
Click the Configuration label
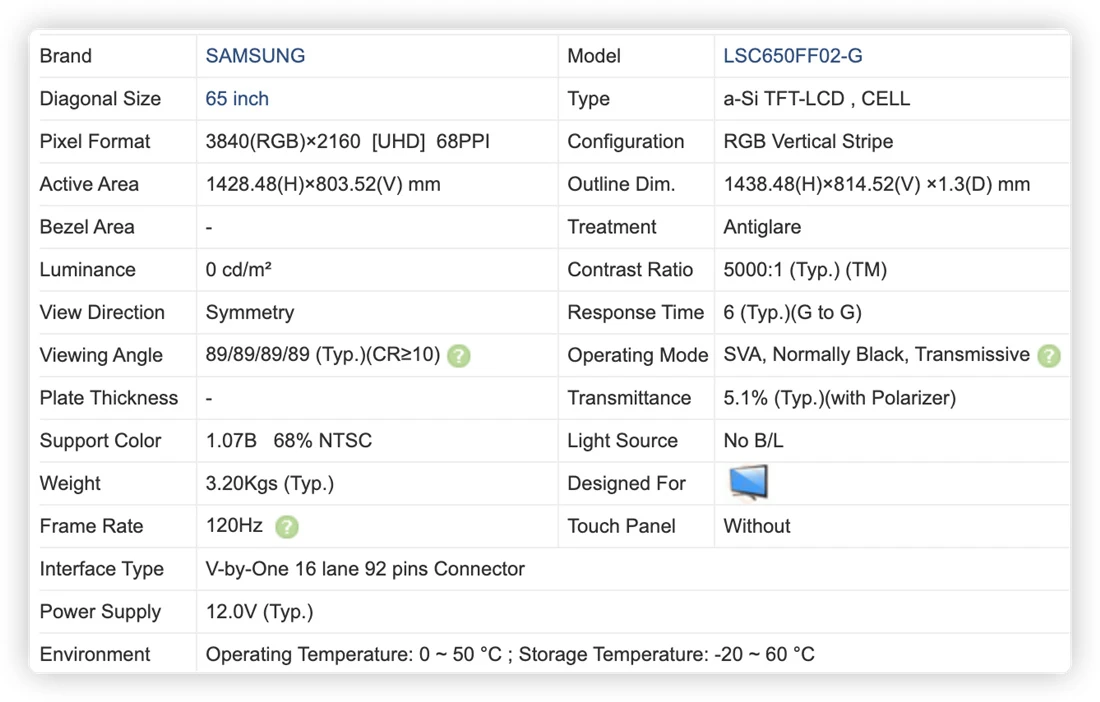[x=626, y=142]
